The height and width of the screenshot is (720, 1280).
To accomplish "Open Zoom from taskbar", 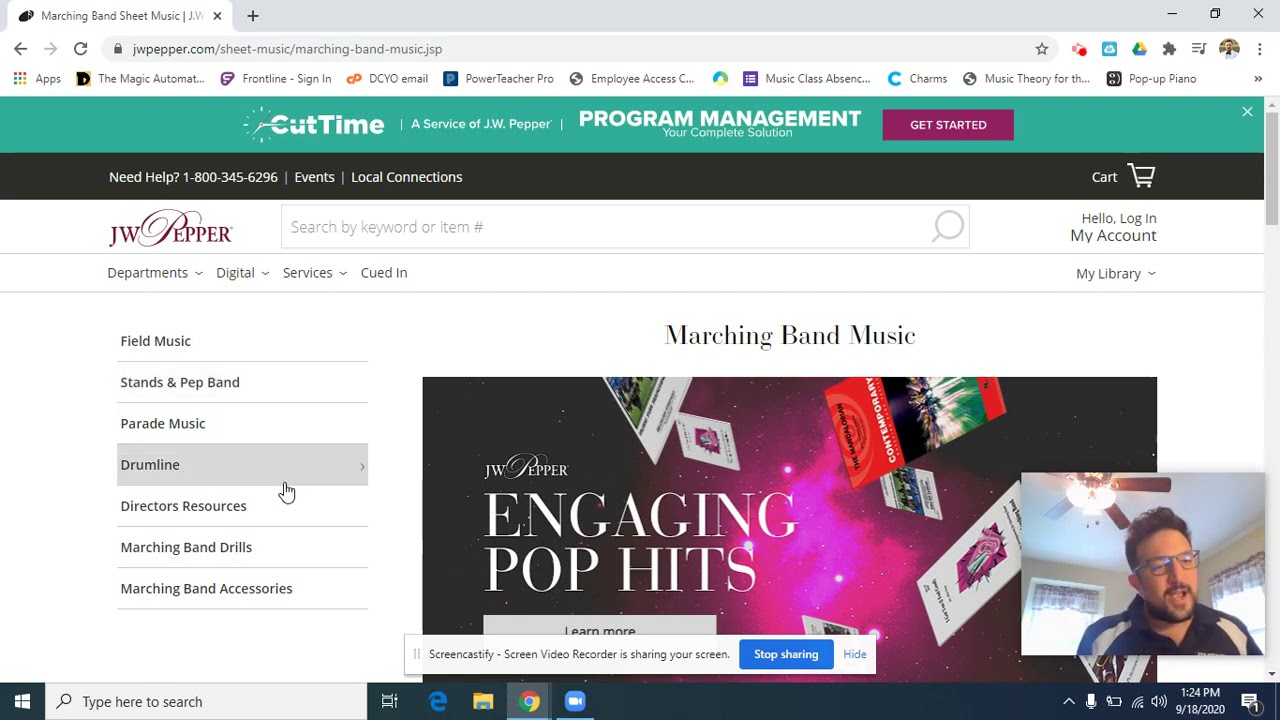I will (575, 702).
